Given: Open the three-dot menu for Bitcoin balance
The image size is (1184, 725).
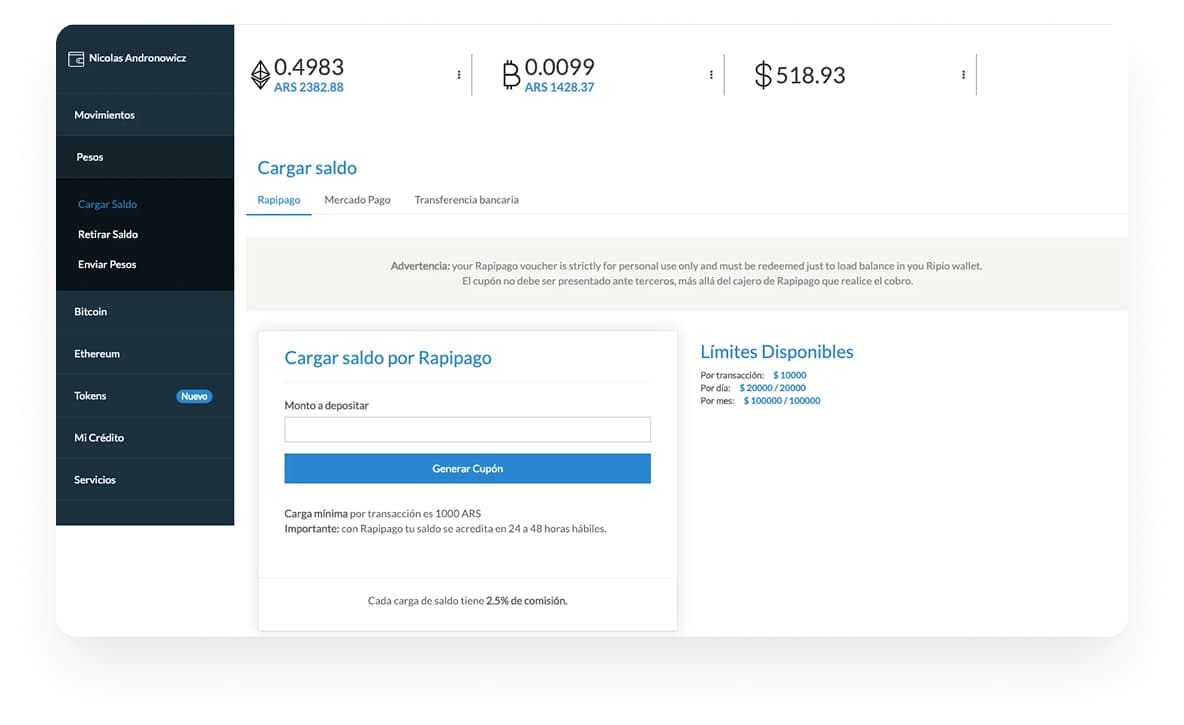Looking at the screenshot, I should [x=711, y=75].
